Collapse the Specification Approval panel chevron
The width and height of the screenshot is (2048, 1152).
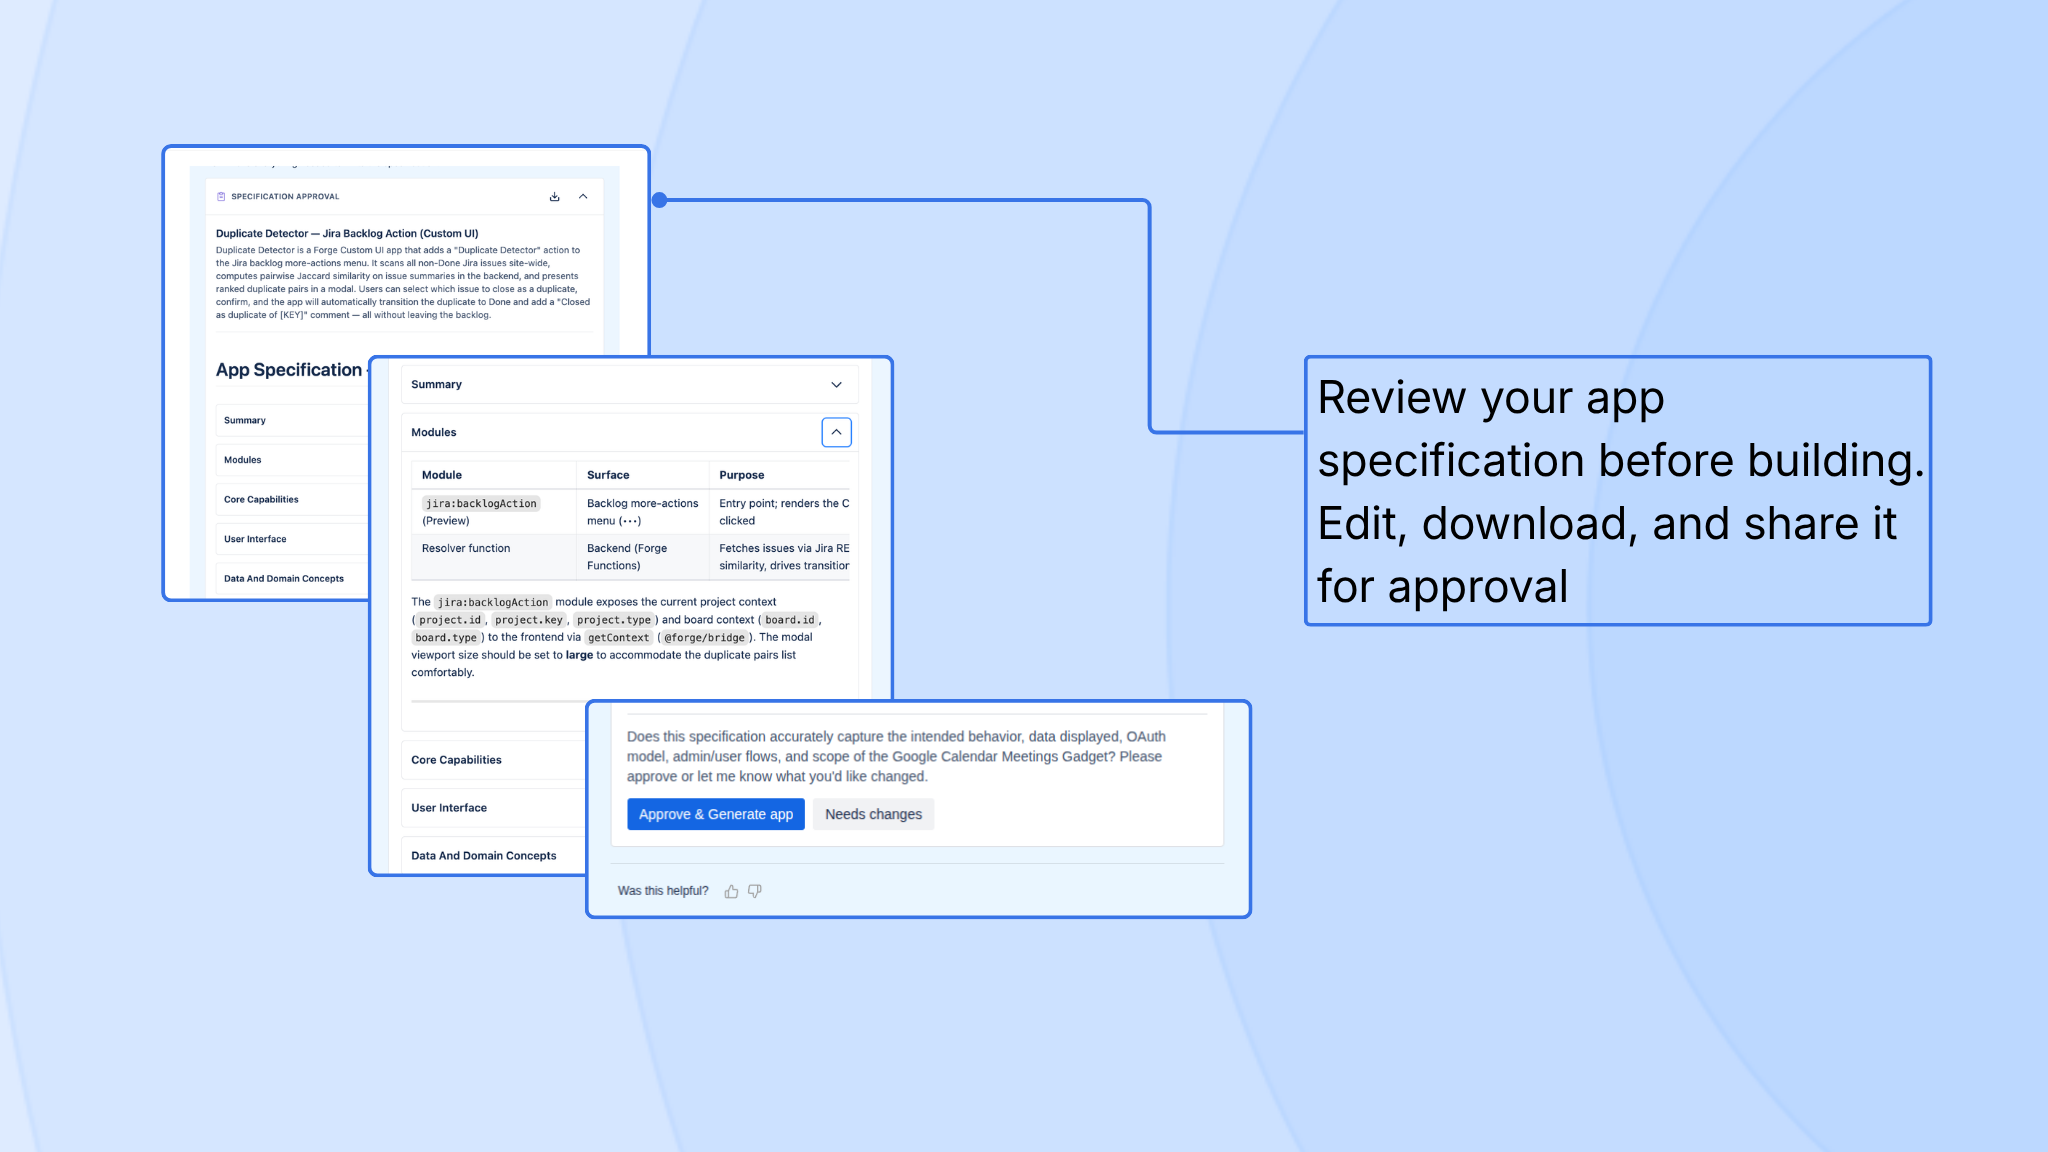point(583,197)
